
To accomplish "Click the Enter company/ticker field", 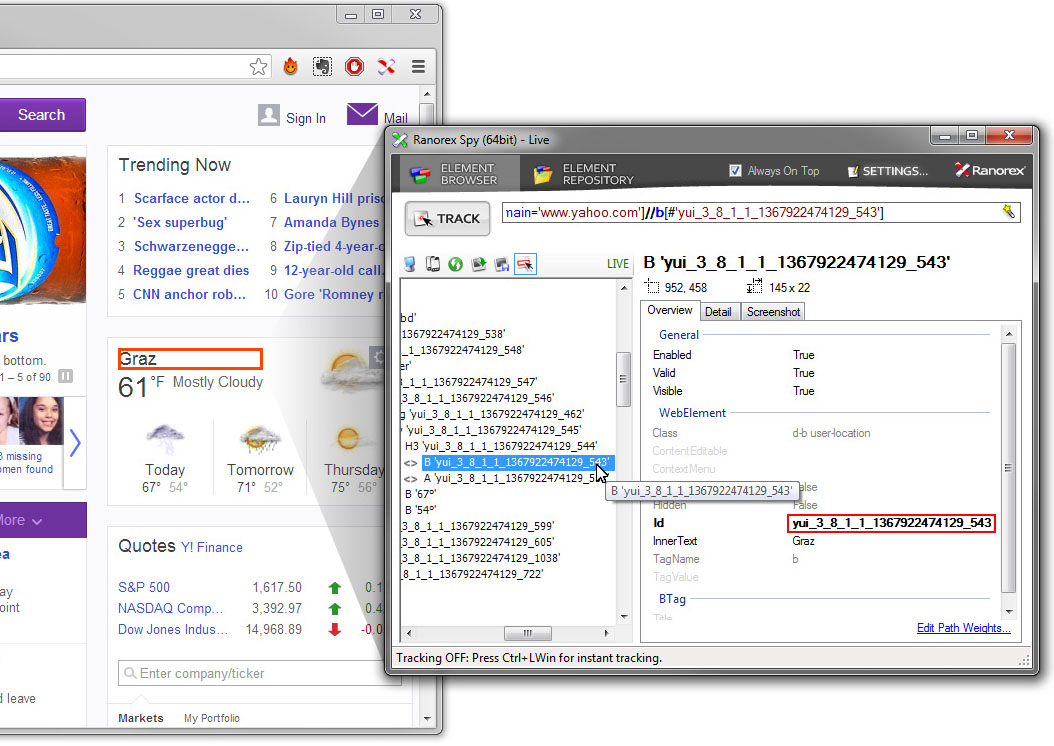I will click(259, 673).
